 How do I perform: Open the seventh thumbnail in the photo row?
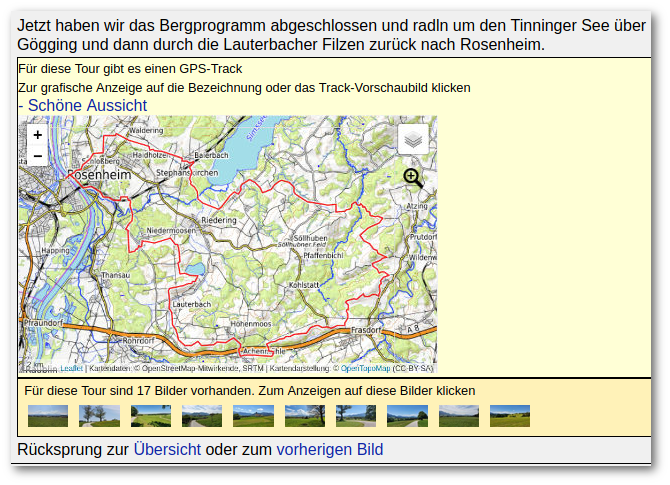(356, 416)
